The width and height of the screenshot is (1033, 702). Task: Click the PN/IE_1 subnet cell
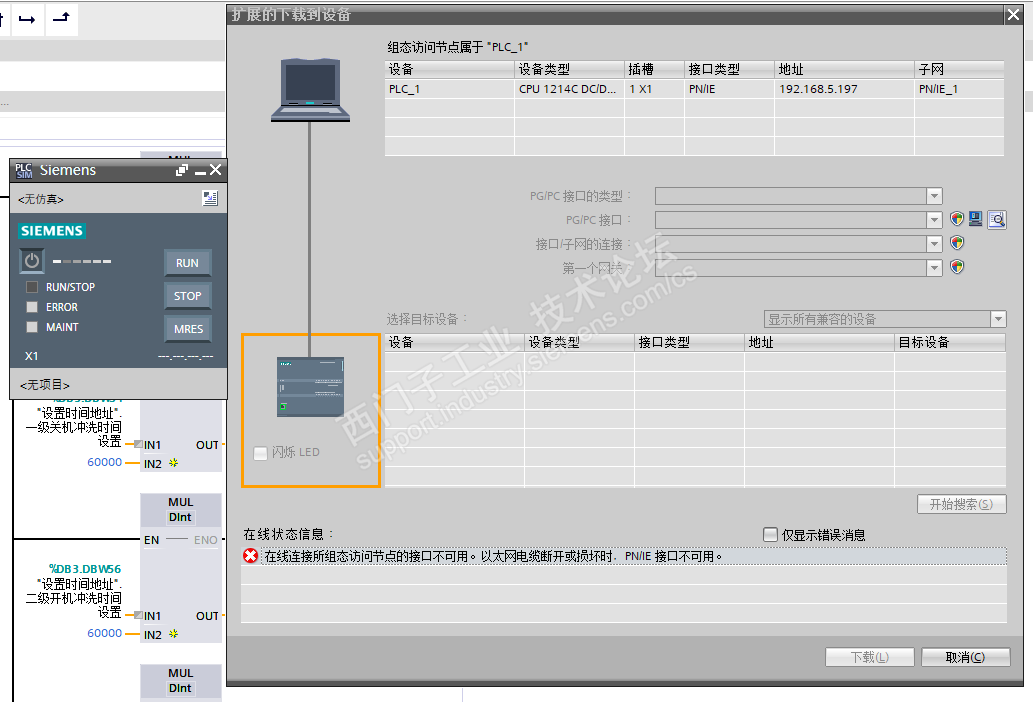tap(959, 89)
